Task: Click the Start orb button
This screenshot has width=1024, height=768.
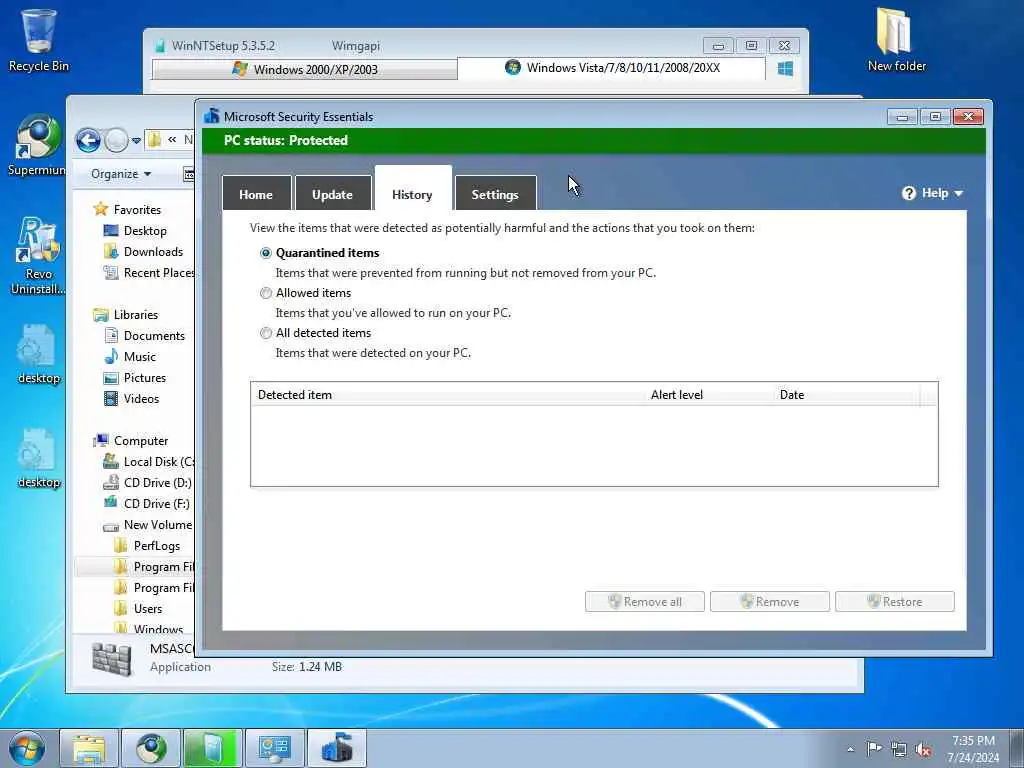Action: (27, 748)
